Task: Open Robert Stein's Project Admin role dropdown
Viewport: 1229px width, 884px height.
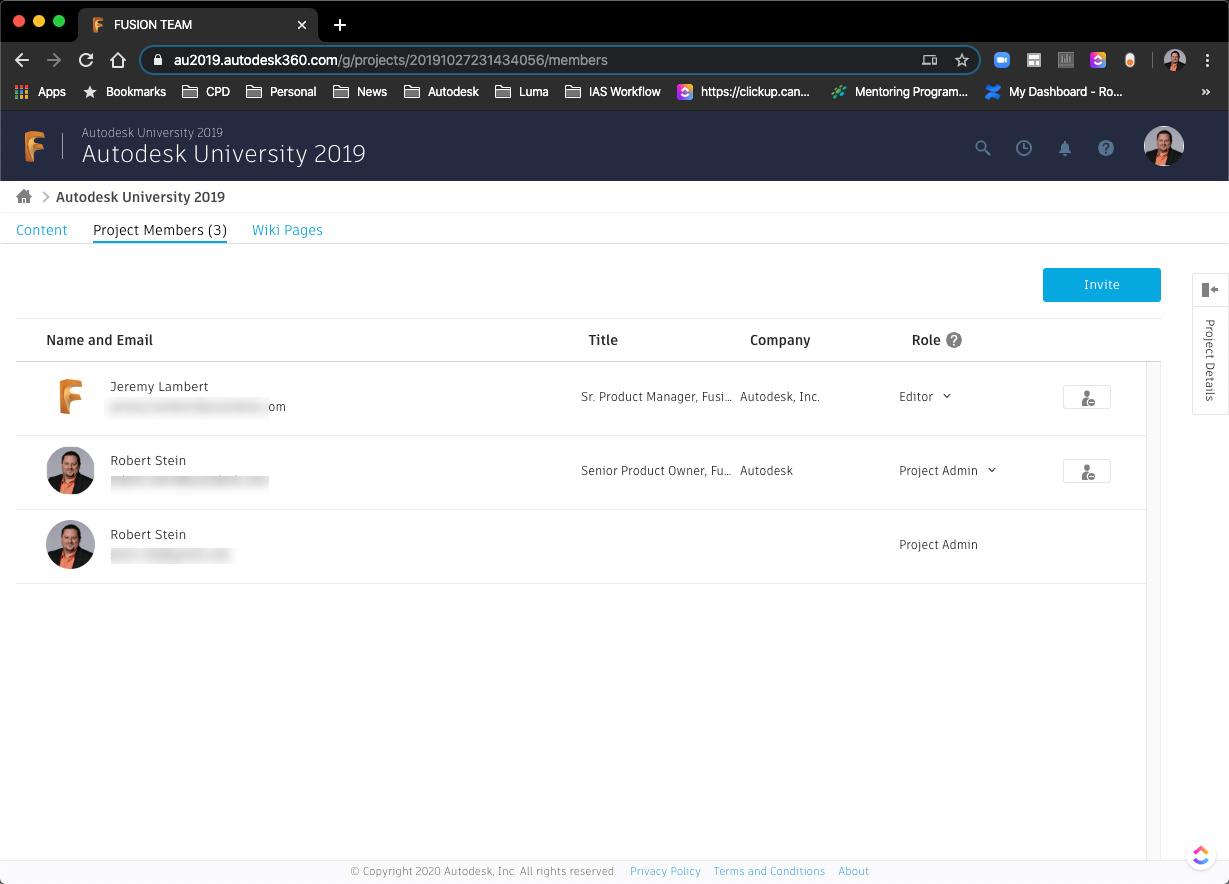Action: [947, 471]
